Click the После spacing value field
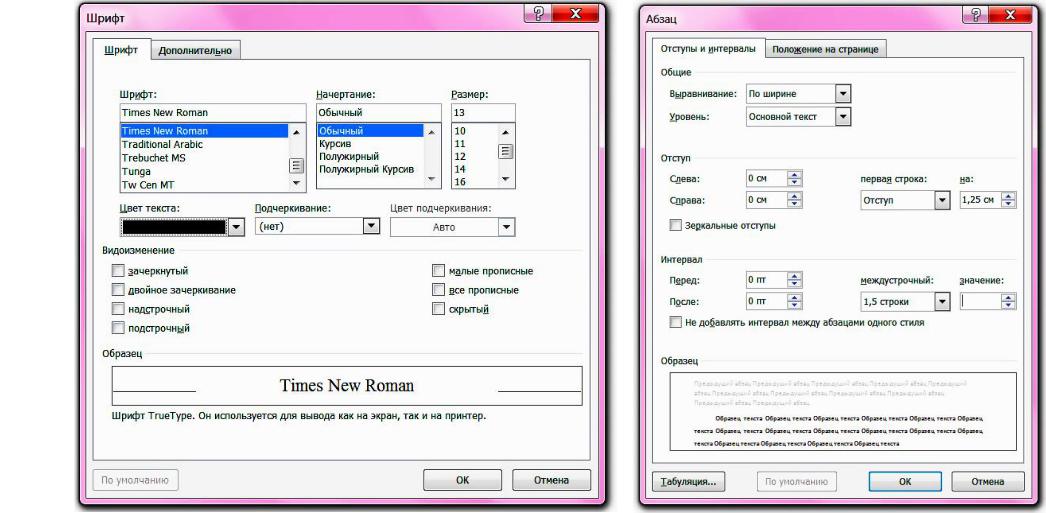This screenshot has height=513, width=1046. (x=766, y=302)
